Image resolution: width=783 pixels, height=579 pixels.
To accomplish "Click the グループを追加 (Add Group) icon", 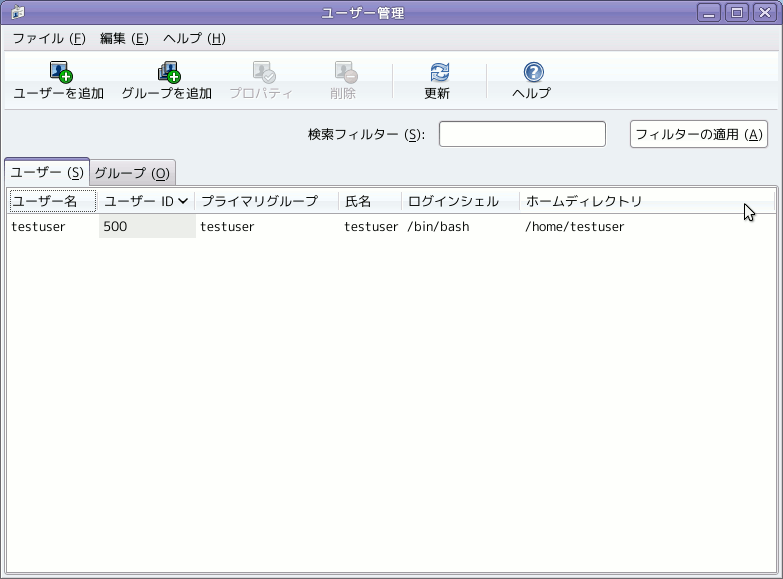I will [169, 71].
